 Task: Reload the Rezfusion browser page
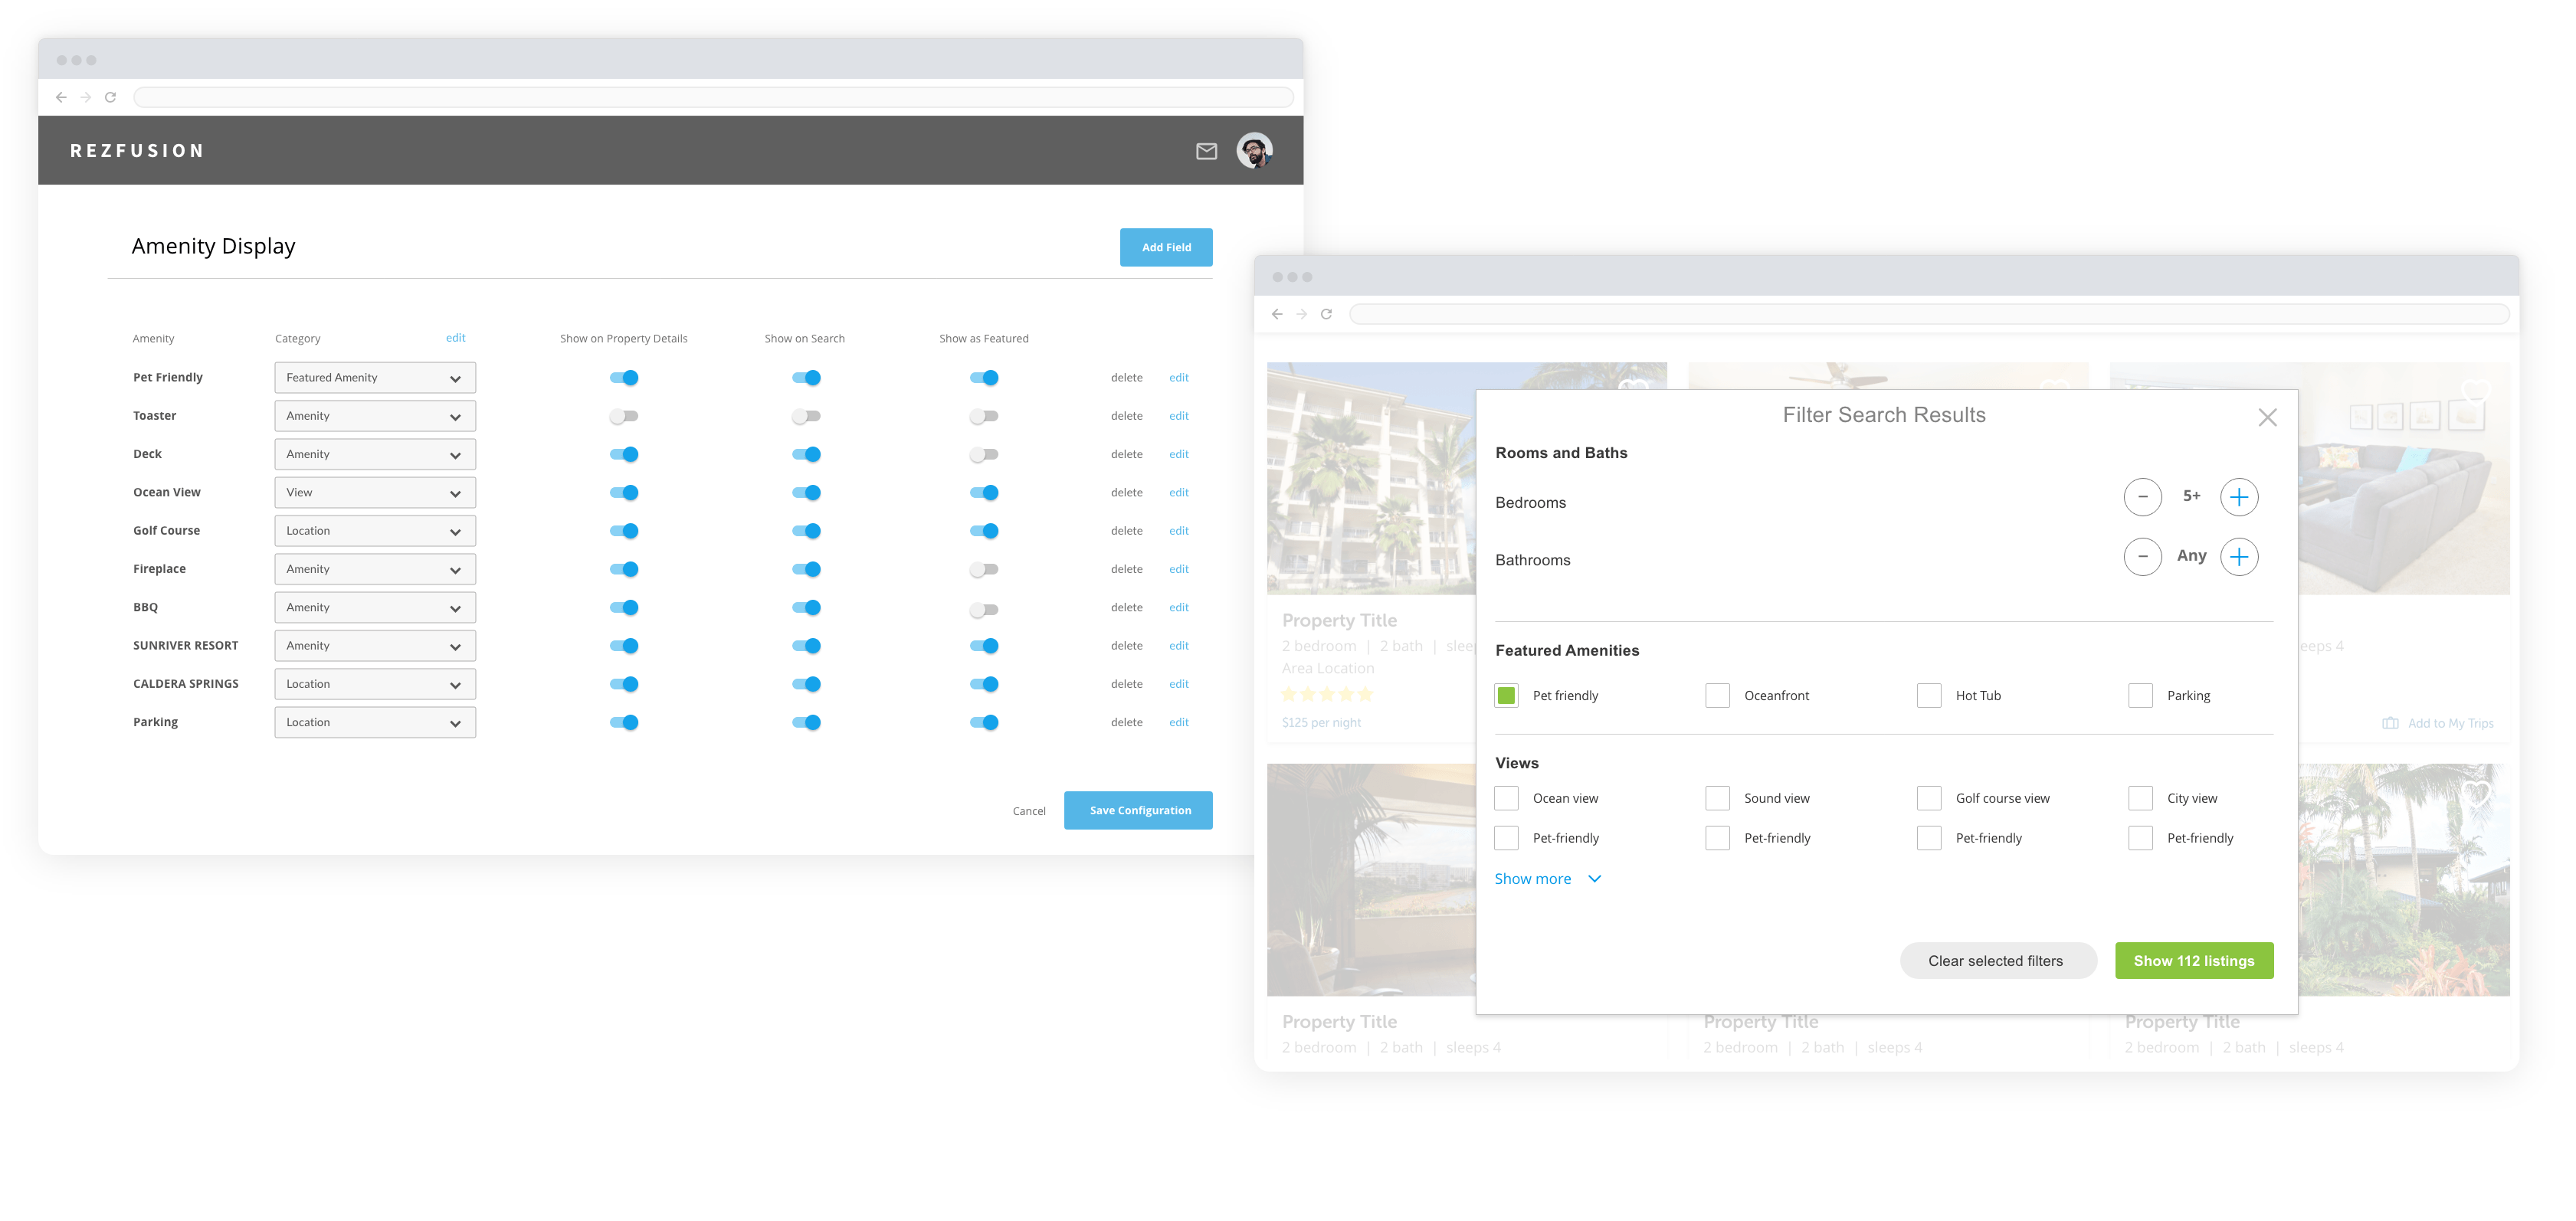pyautogui.click(x=111, y=97)
